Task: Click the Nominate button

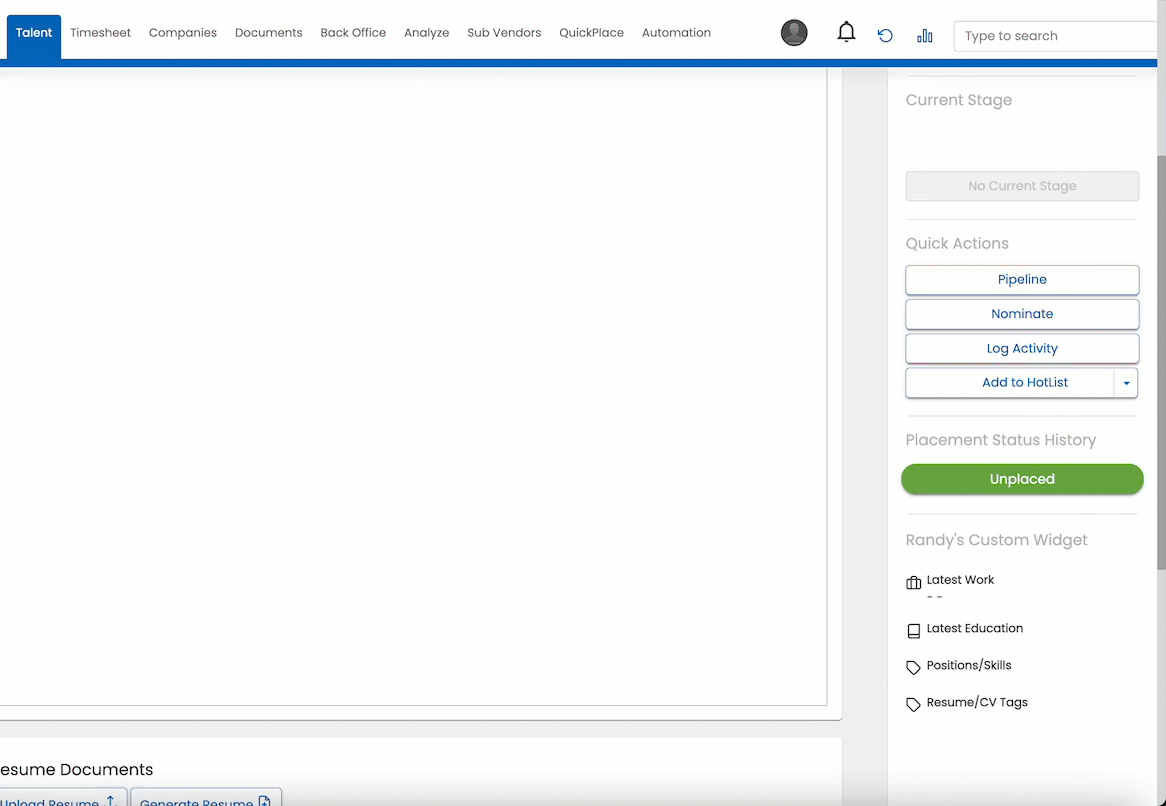Action: pos(1022,314)
